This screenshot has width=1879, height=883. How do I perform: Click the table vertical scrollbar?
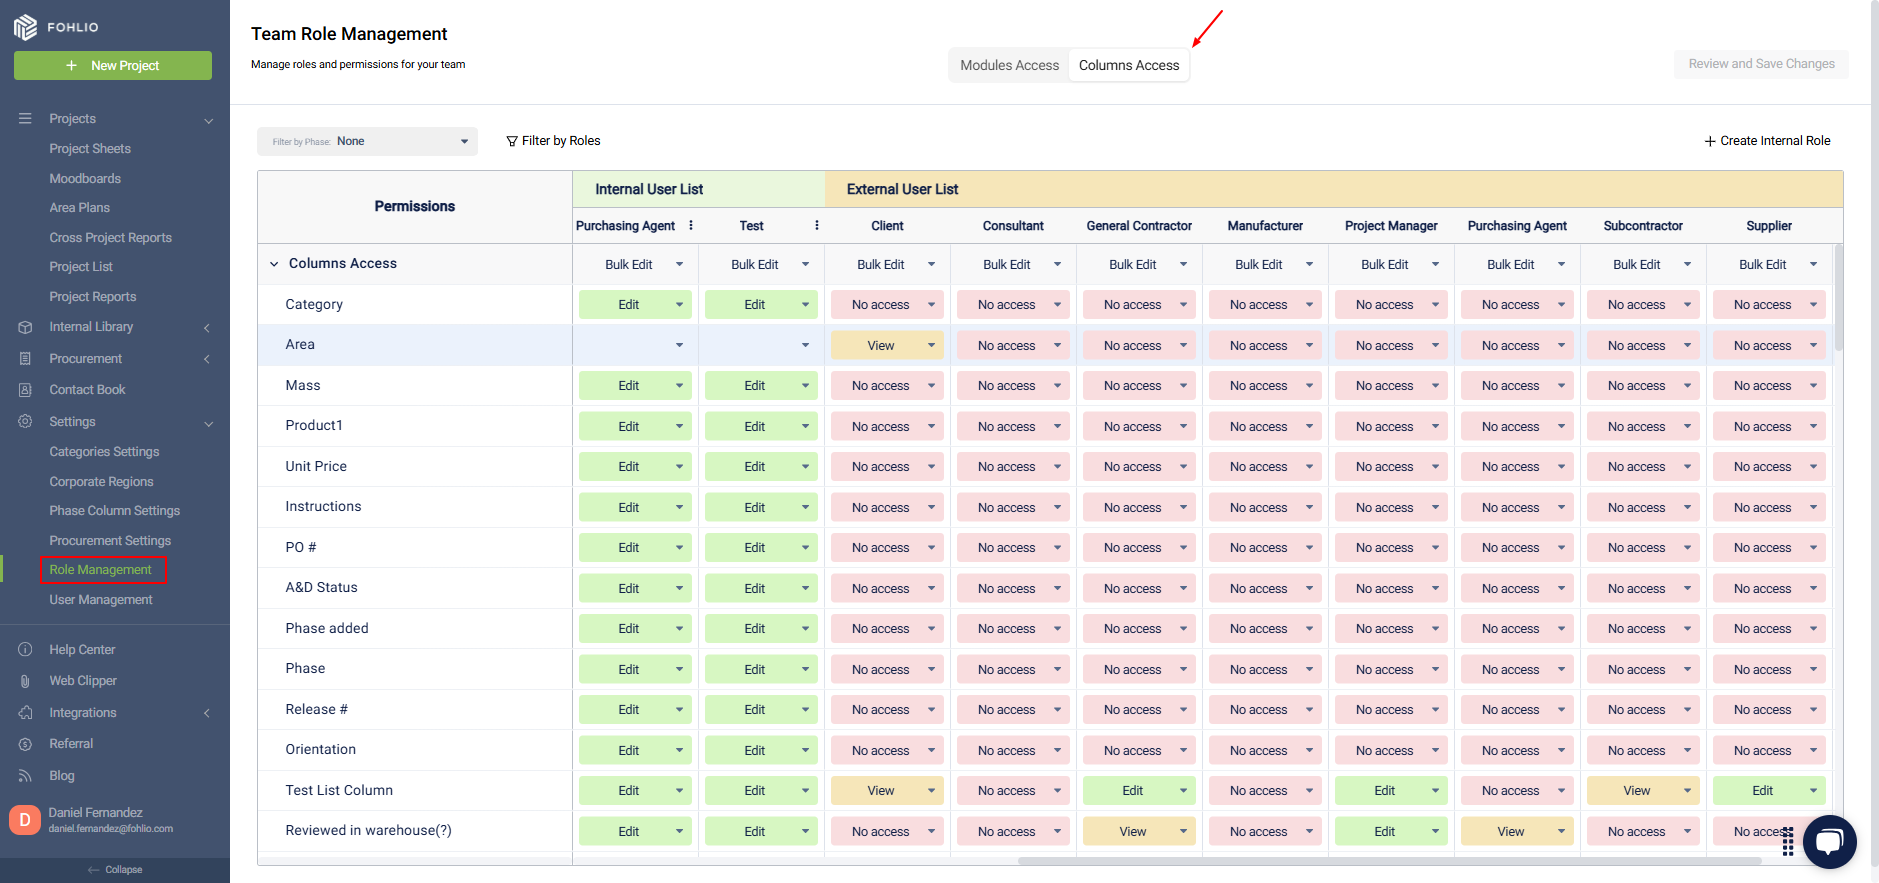(1838, 297)
